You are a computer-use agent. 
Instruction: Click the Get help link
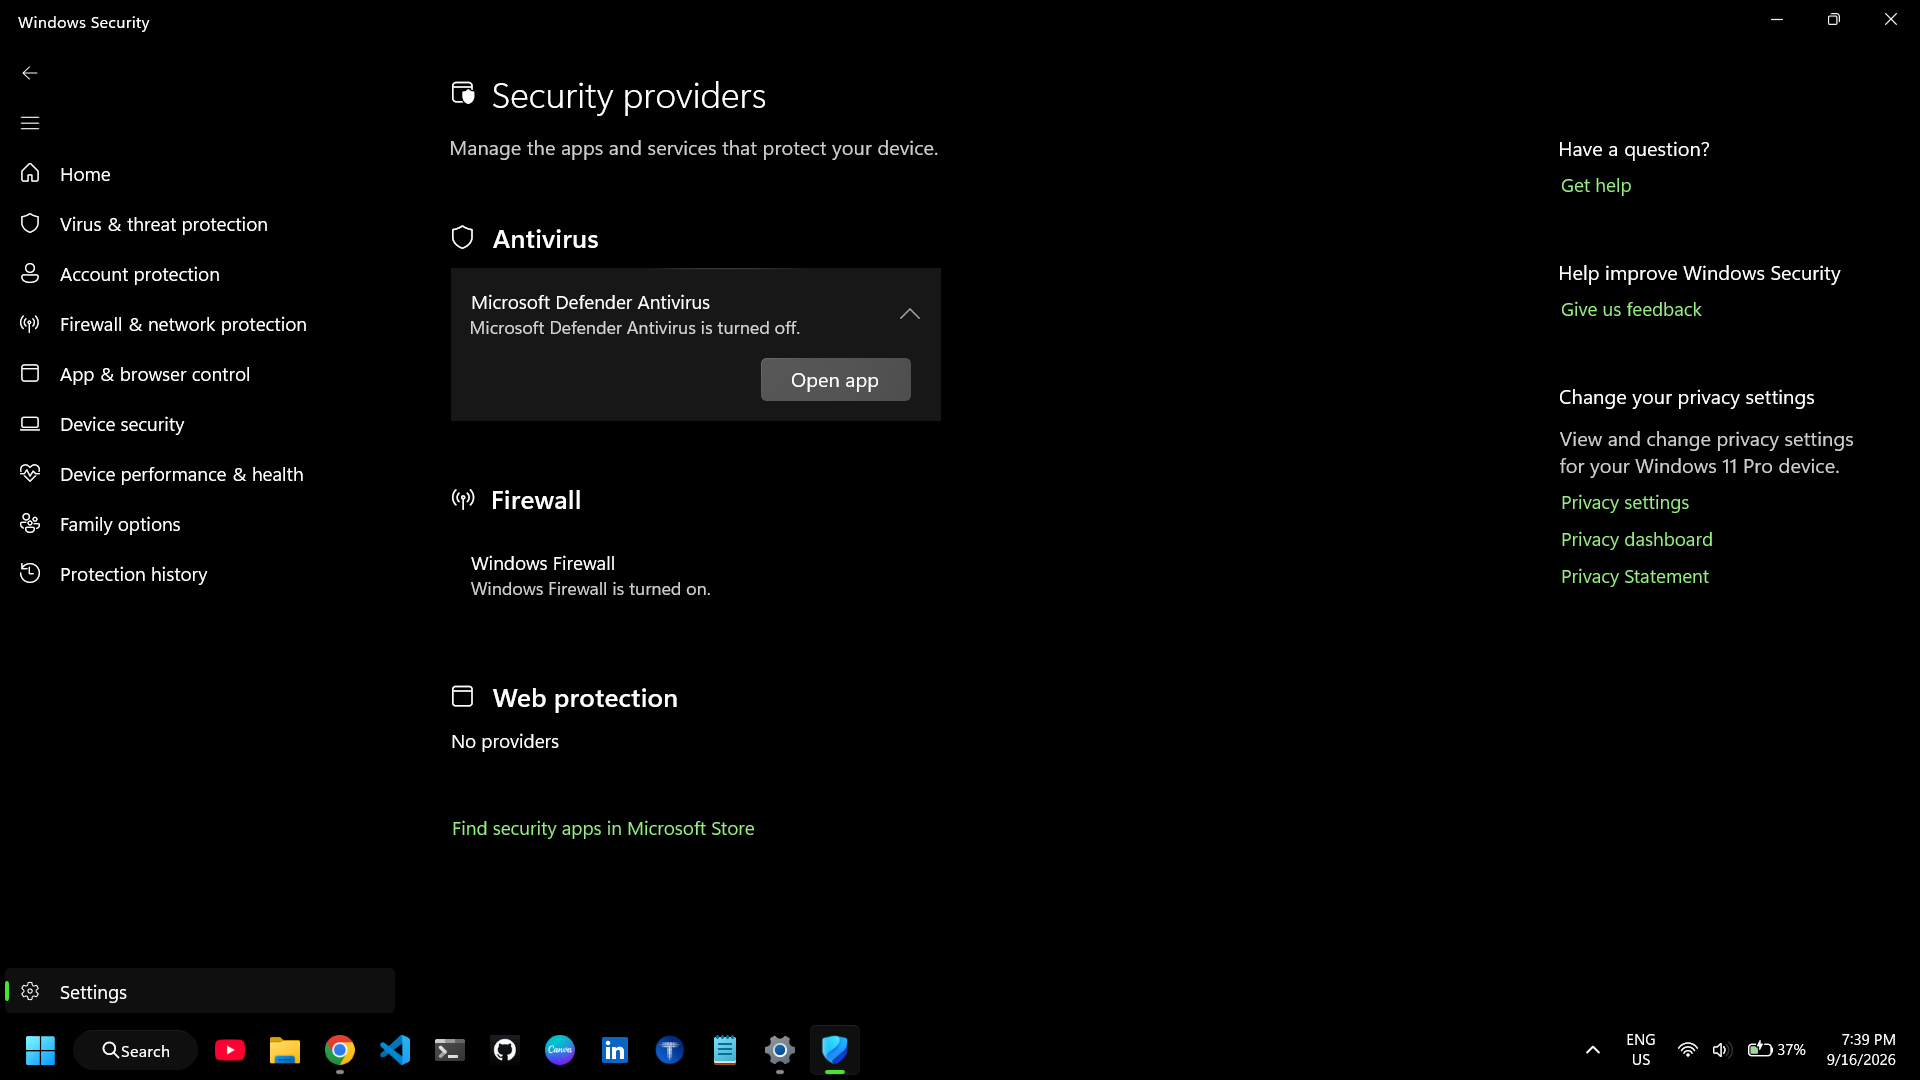[x=1595, y=185]
